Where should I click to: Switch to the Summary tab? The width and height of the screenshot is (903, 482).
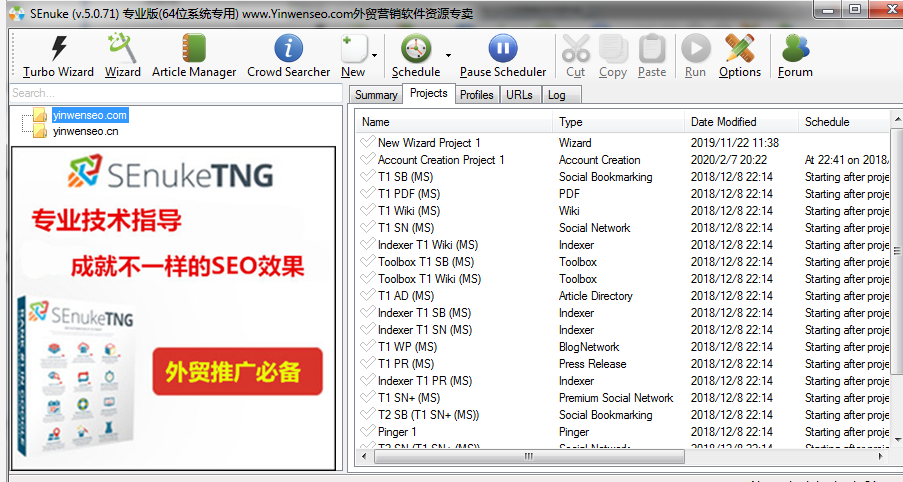pyautogui.click(x=375, y=94)
